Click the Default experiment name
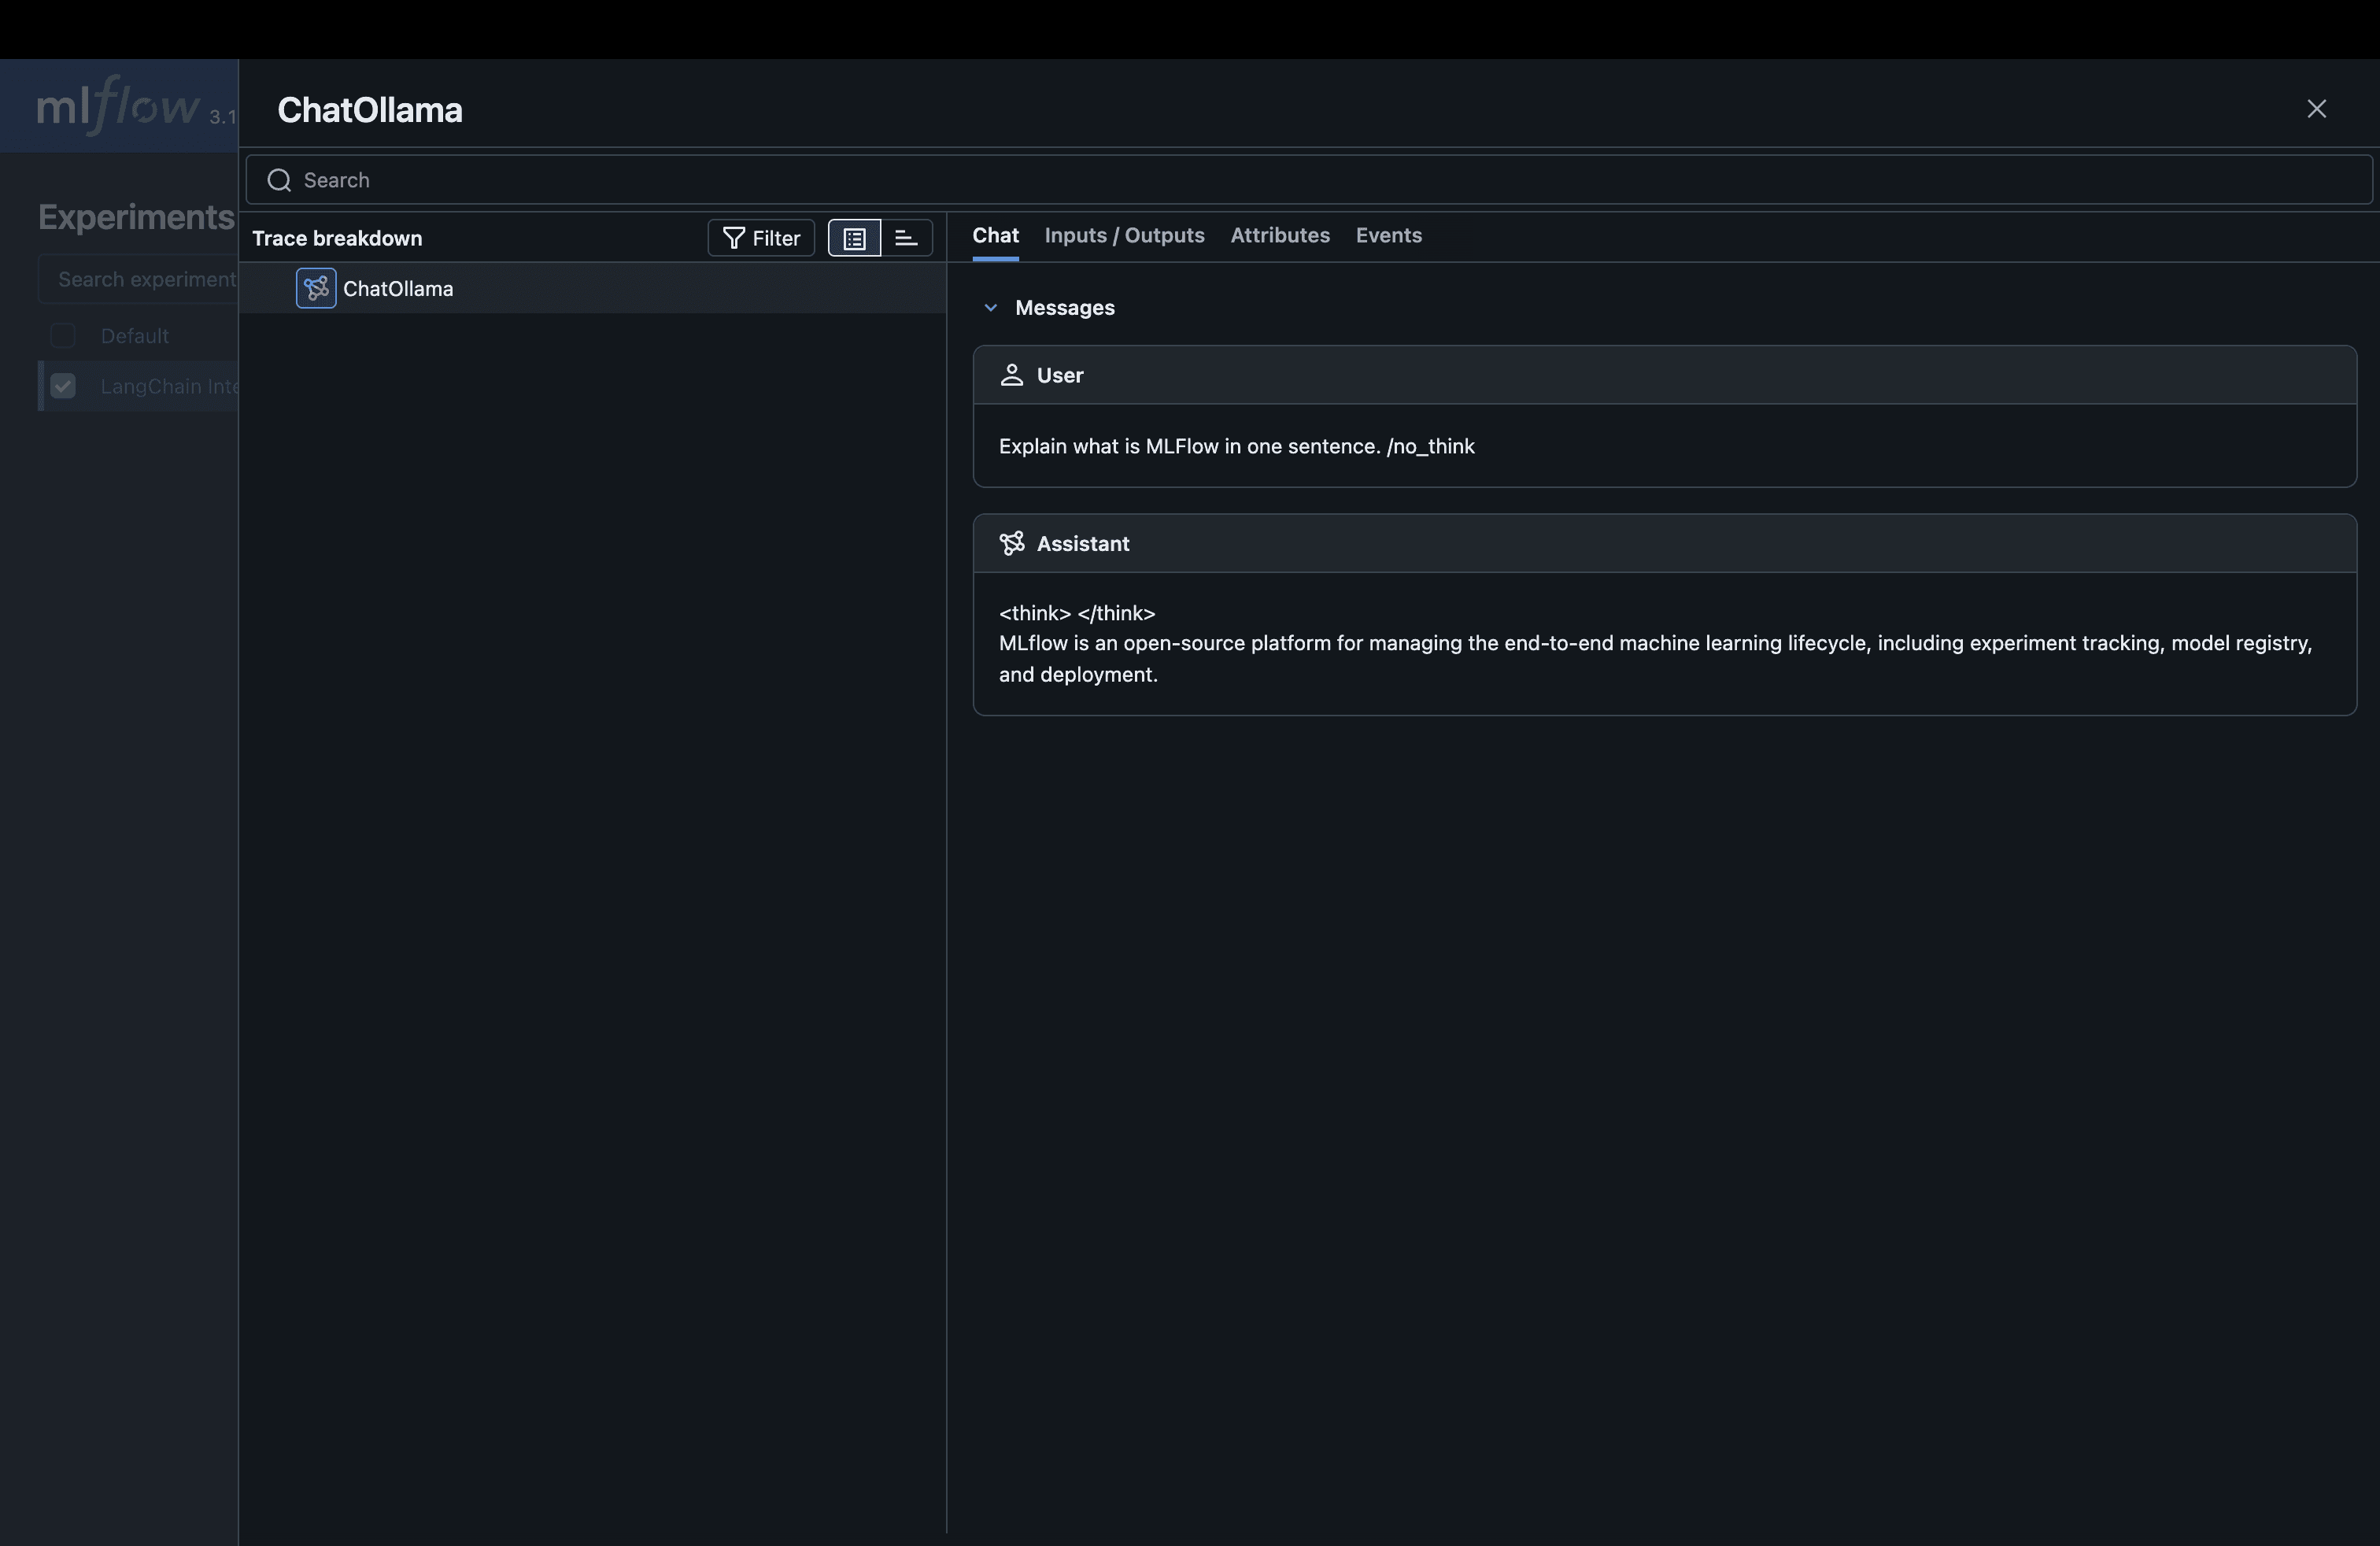 pos(135,336)
